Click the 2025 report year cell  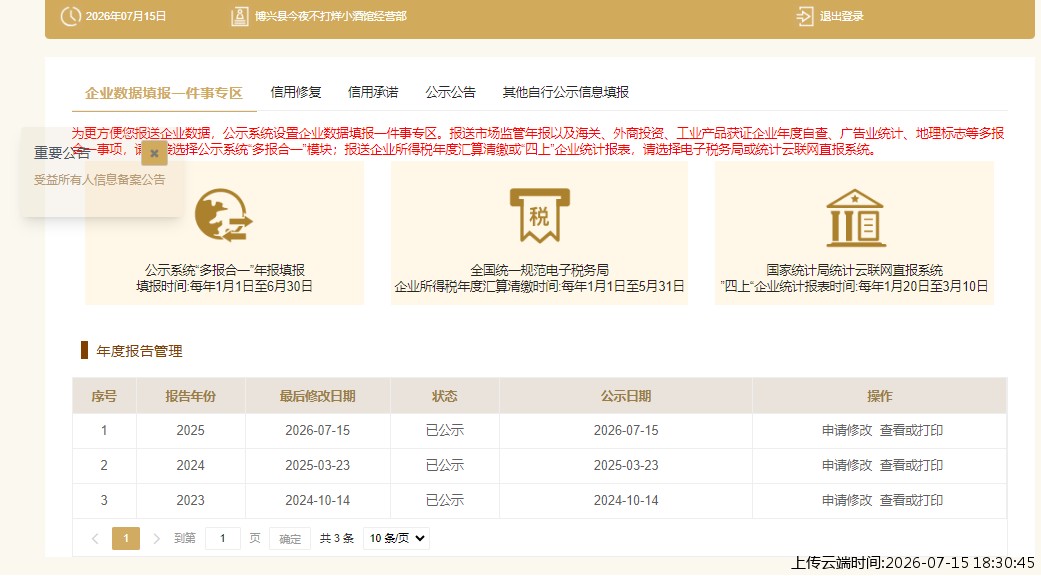[191, 431]
